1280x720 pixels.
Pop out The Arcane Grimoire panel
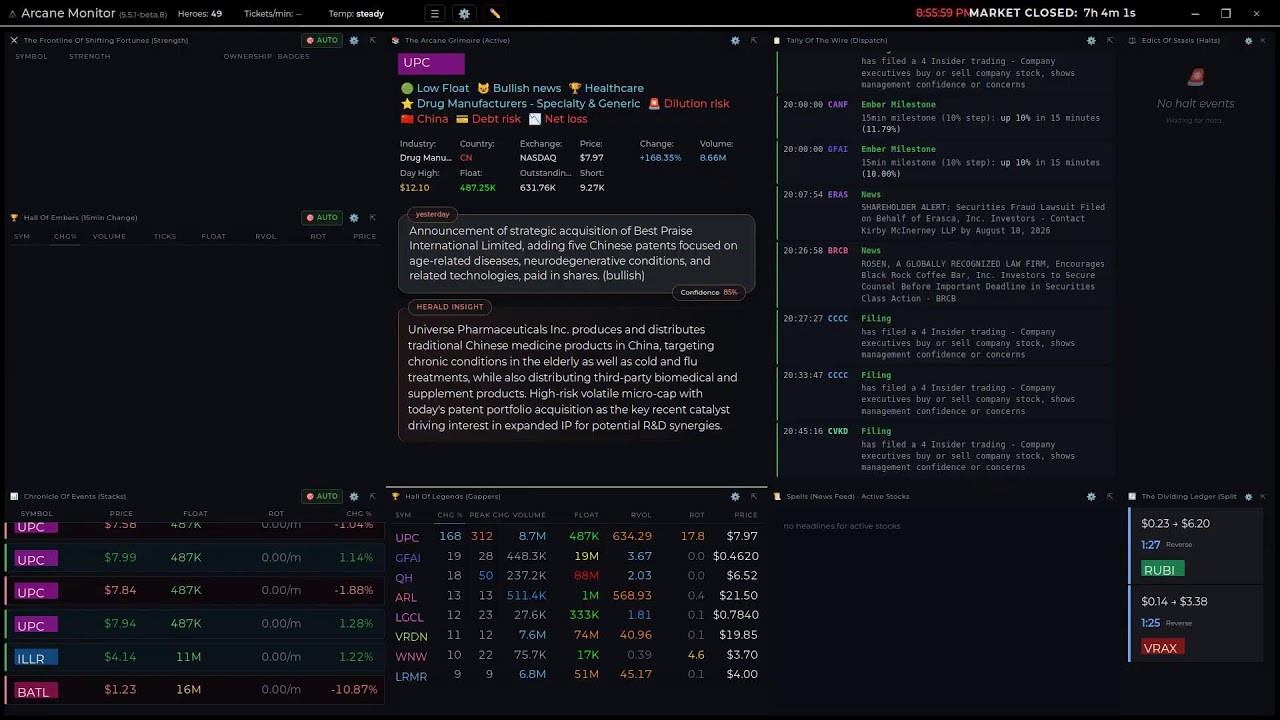click(753, 40)
